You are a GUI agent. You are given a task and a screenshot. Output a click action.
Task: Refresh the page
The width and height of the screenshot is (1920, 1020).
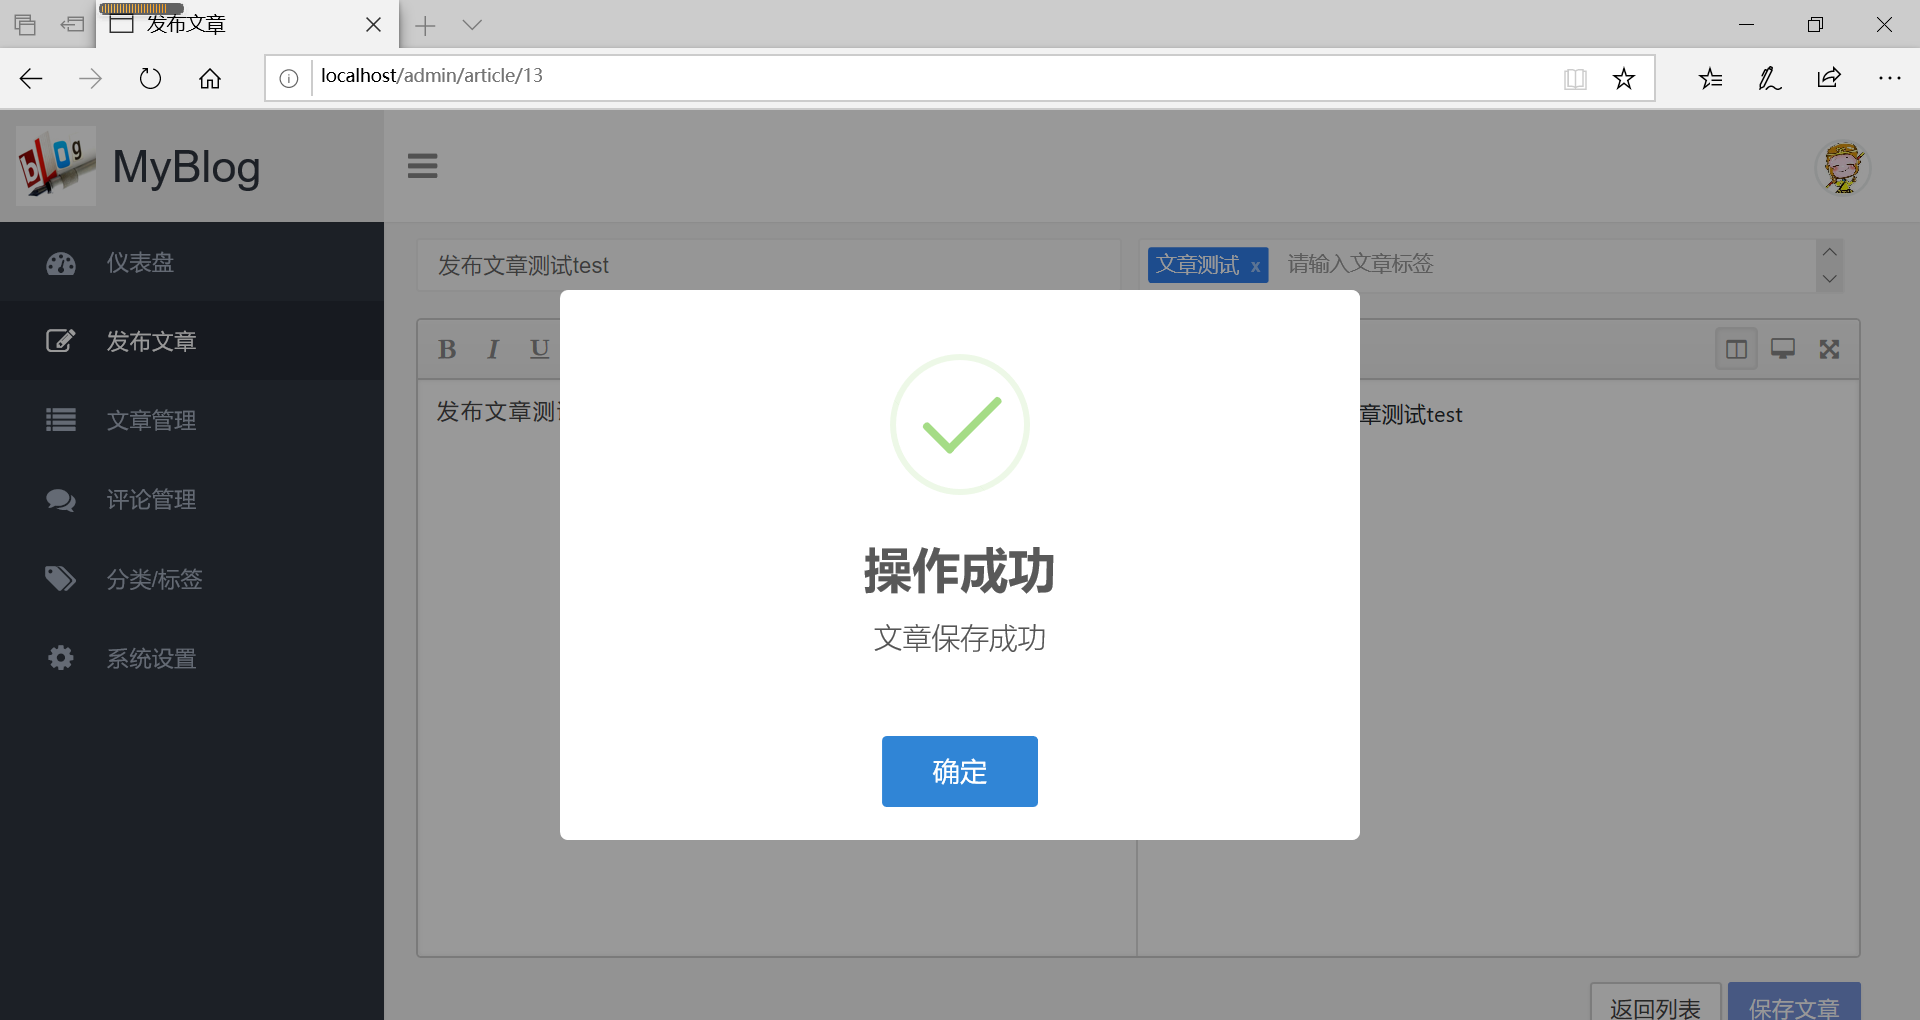[x=150, y=78]
